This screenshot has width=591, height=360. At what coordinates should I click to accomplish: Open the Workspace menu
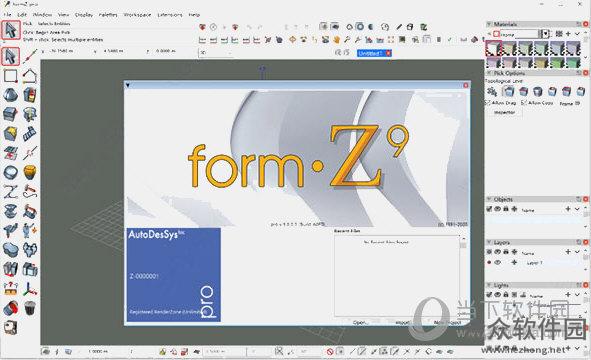(137, 15)
